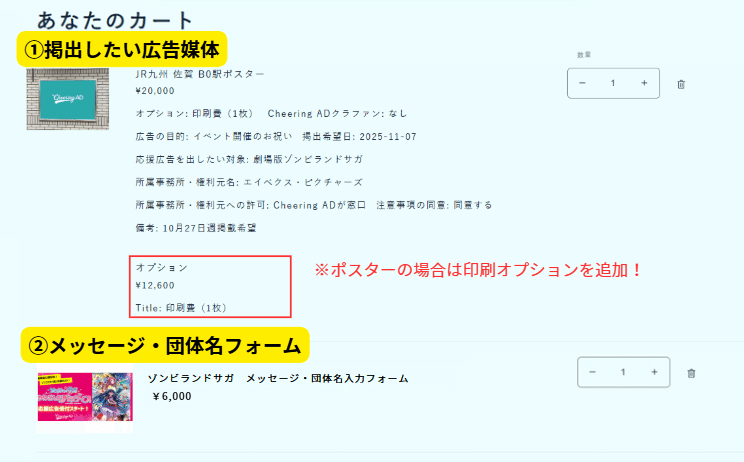Screen dimensions: 744x462
Task: Click quantity field of JR九州 poster item
Action: (613, 83)
